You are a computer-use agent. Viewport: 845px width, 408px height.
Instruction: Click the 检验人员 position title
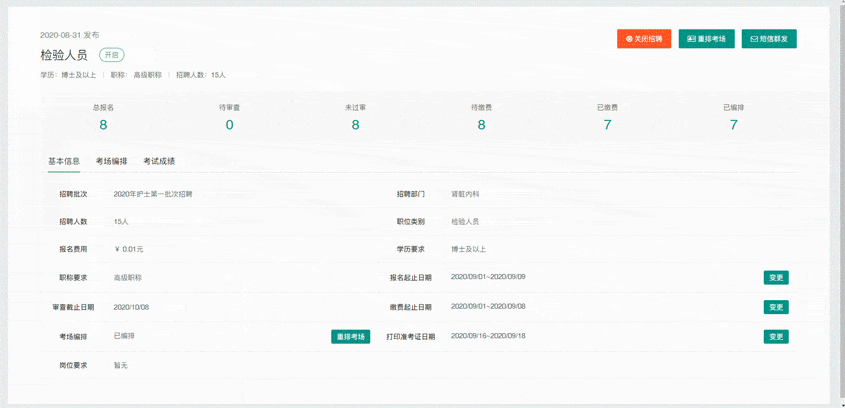pos(64,55)
